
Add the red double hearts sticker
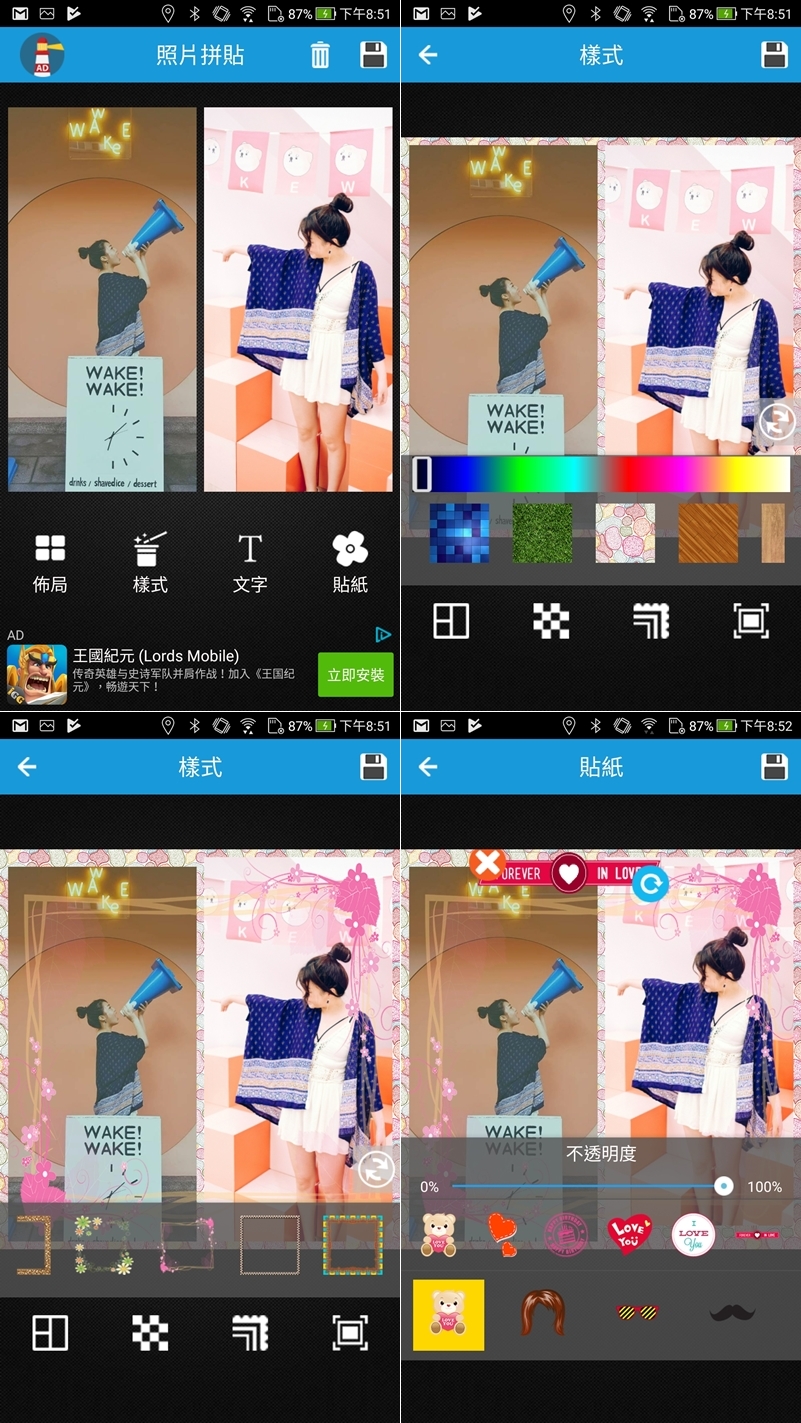(x=502, y=1234)
